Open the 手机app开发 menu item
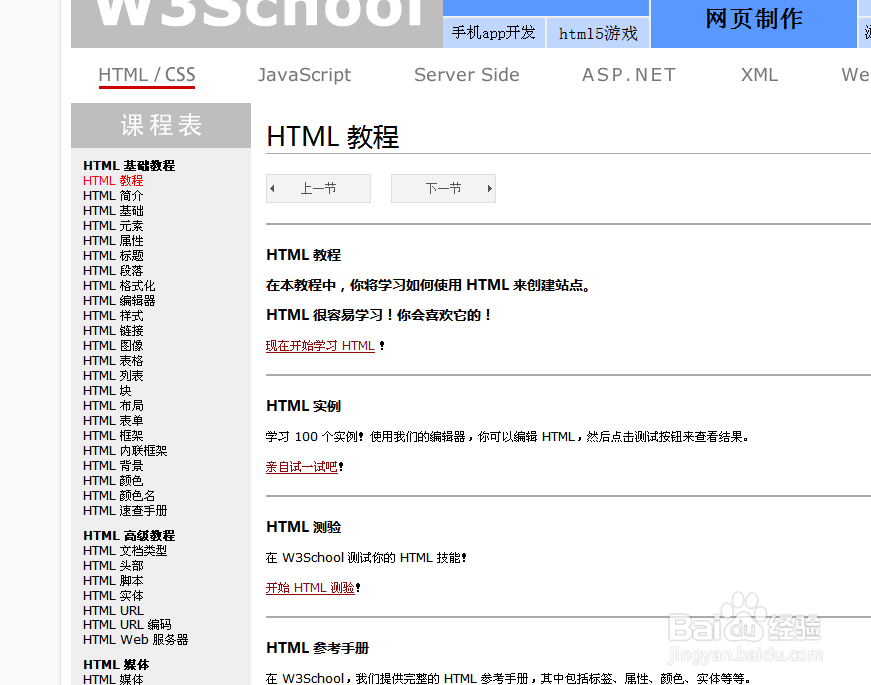871x685 pixels. click(x=493, y=33)
